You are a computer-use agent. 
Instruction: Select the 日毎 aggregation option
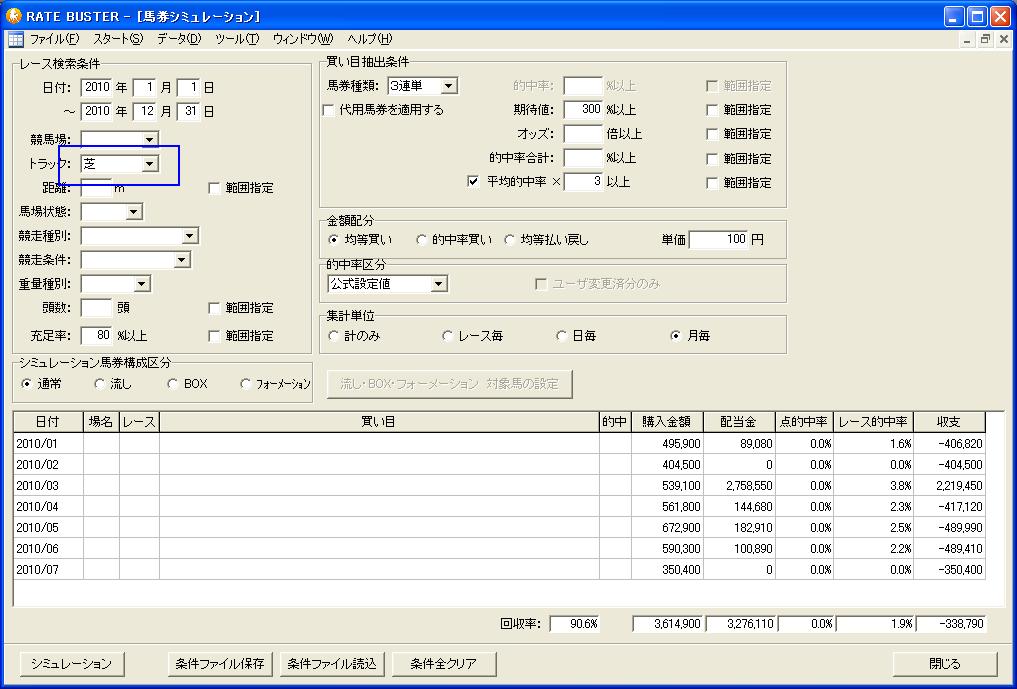click(x=562, y=336)
